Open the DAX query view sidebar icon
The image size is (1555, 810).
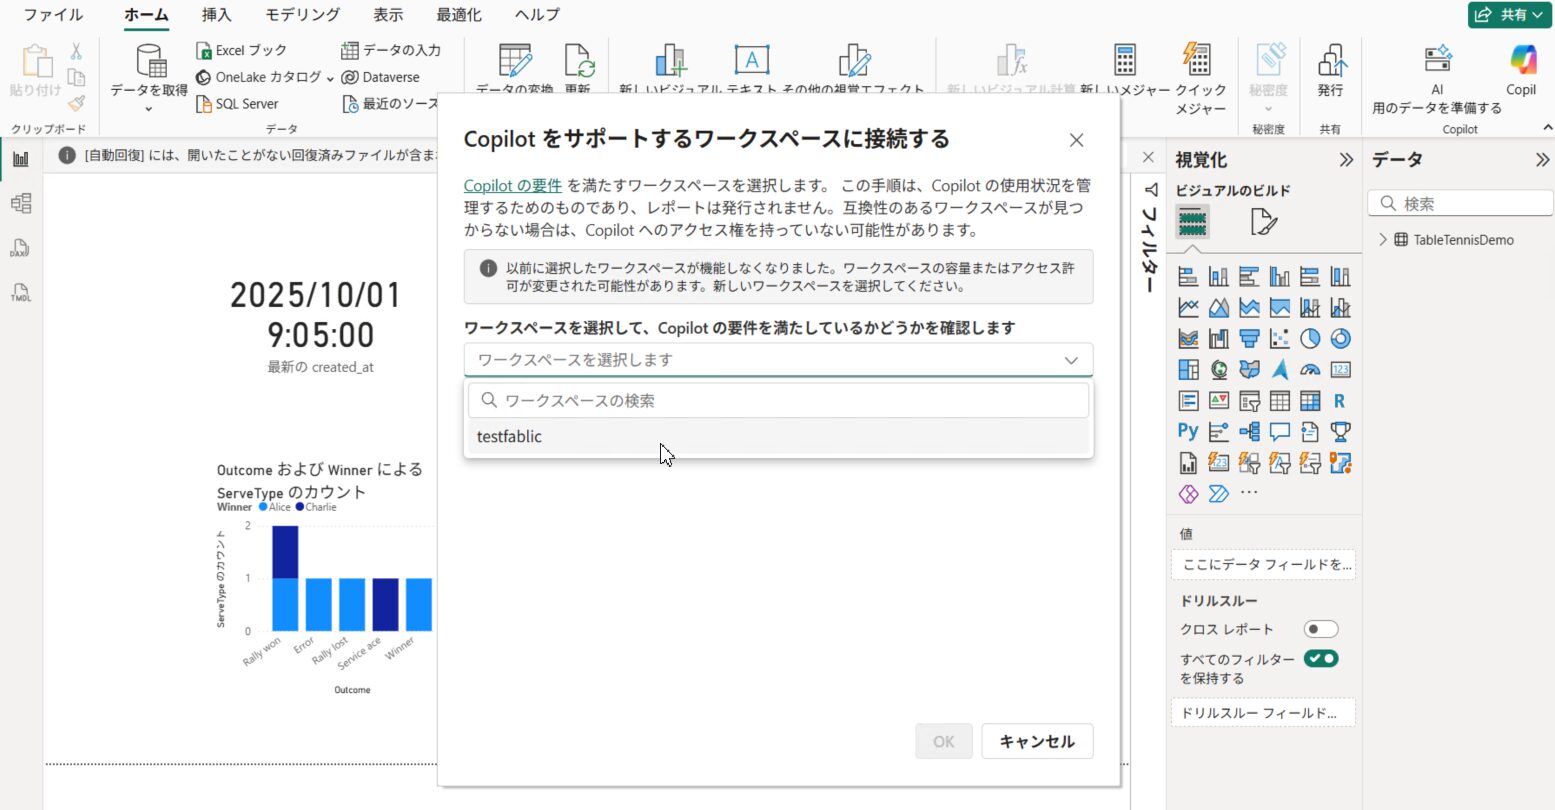tap(20, 248)
